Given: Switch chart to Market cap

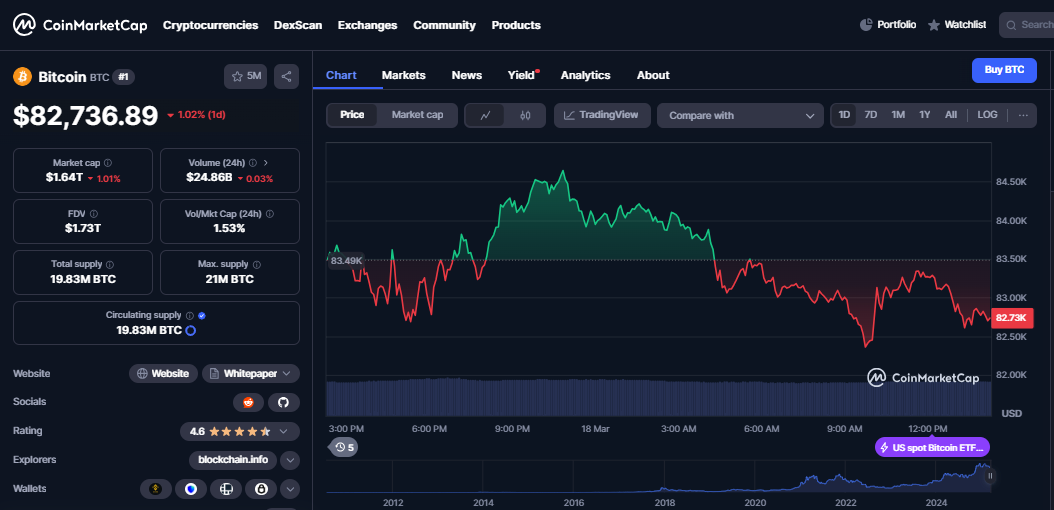Looking at the screenshot, I should pos(417,115).
